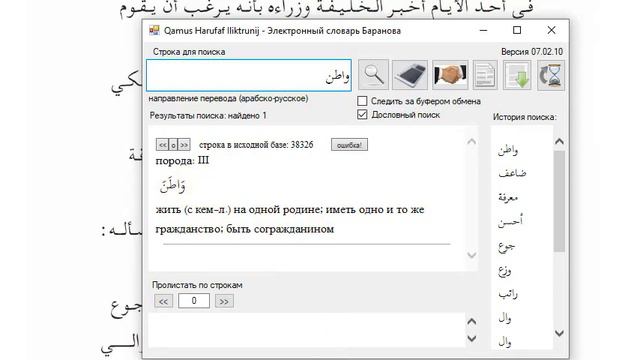Click the 'ошибка!' button

pos(349,145)
